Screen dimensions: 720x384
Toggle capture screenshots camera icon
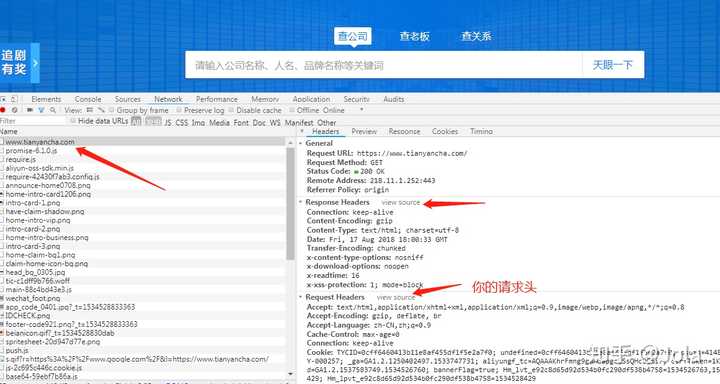(30, 110)
